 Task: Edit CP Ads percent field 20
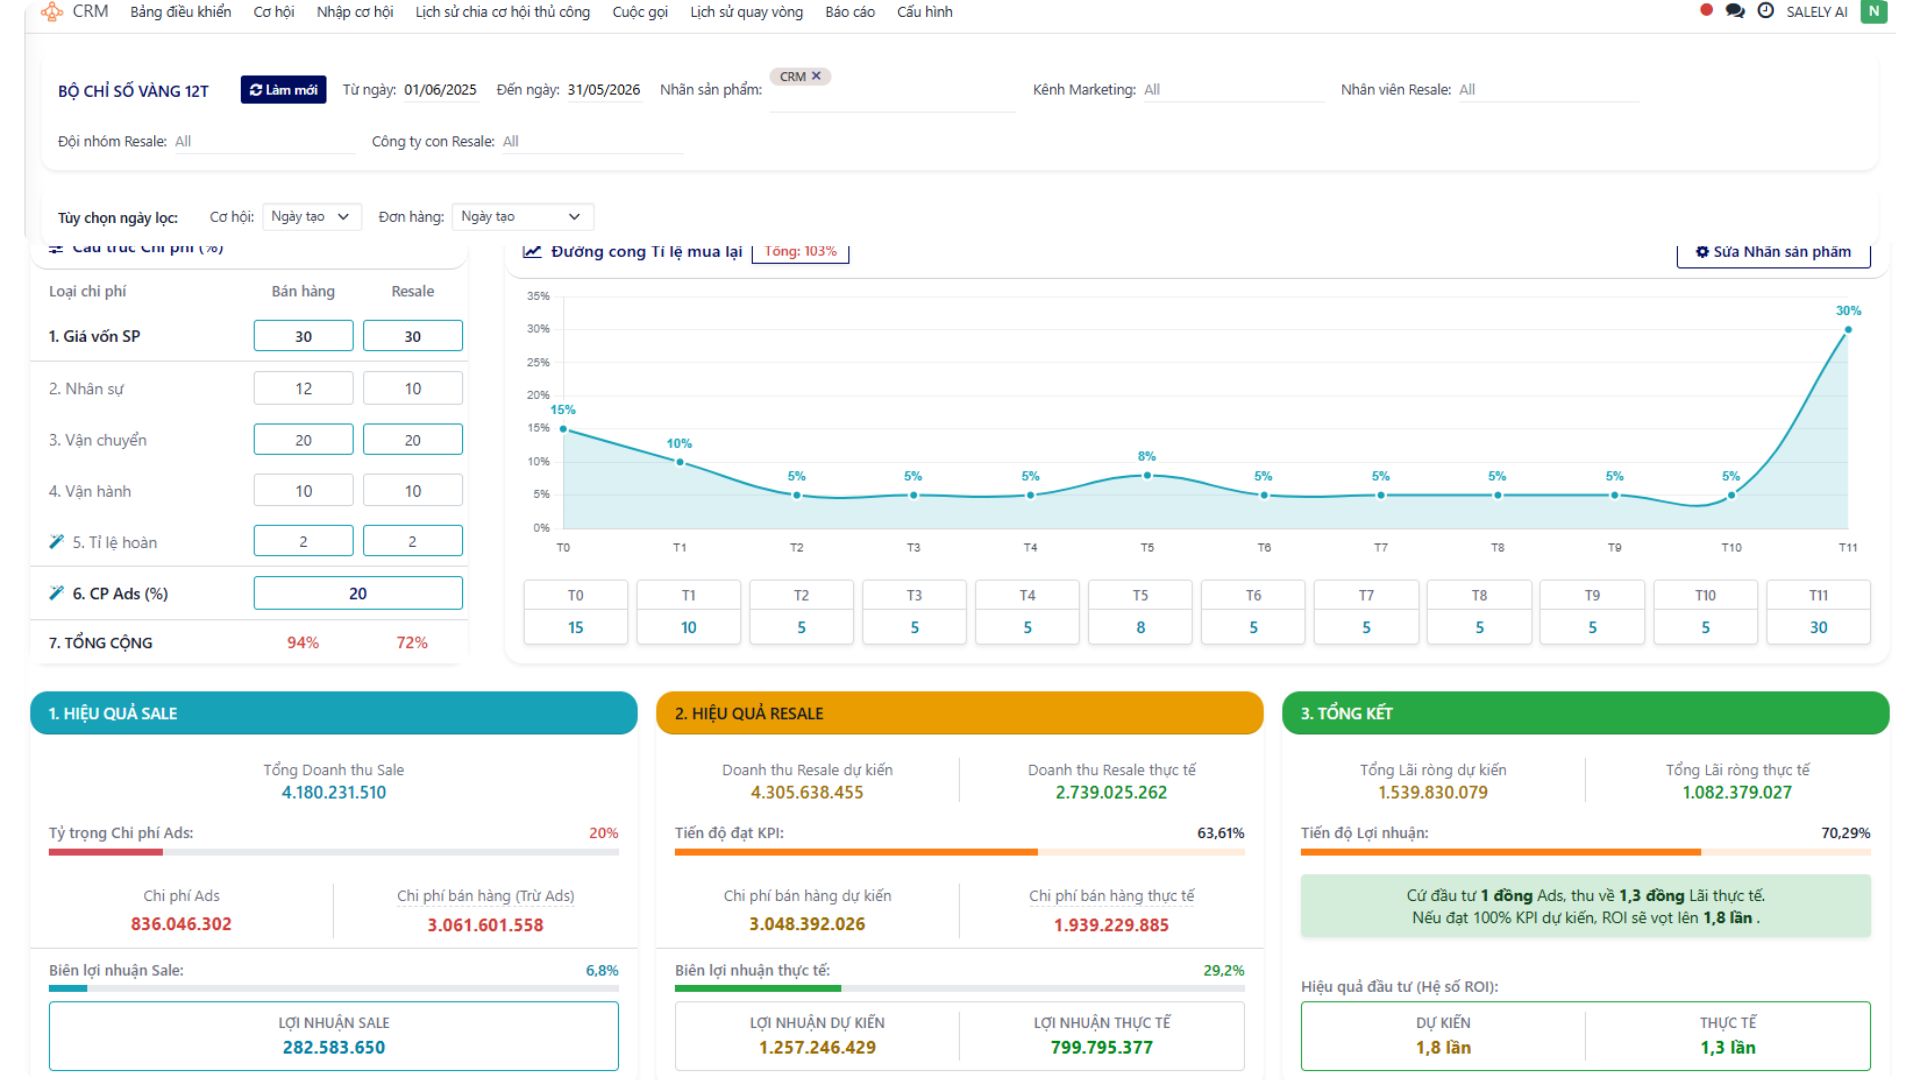pyautogui.click(x=358, y=593)
